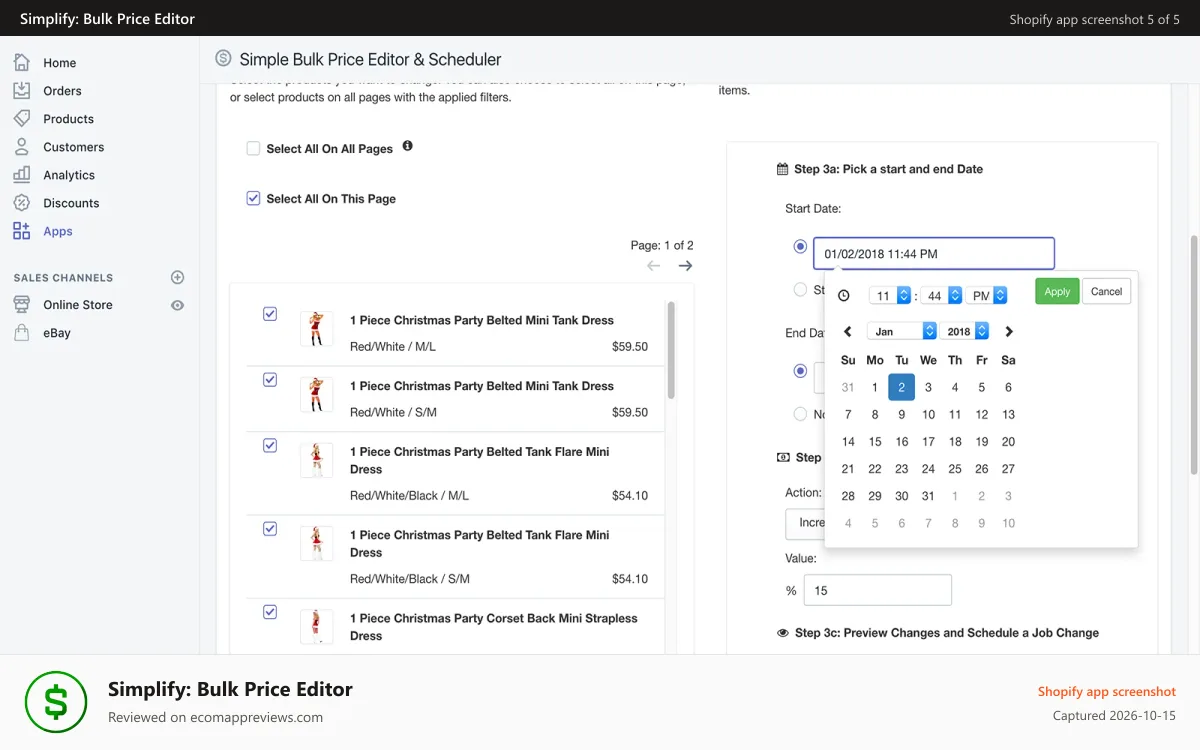Open the month dropdown showing Jan
1200x750 pixels.
[x=902, y=331]
